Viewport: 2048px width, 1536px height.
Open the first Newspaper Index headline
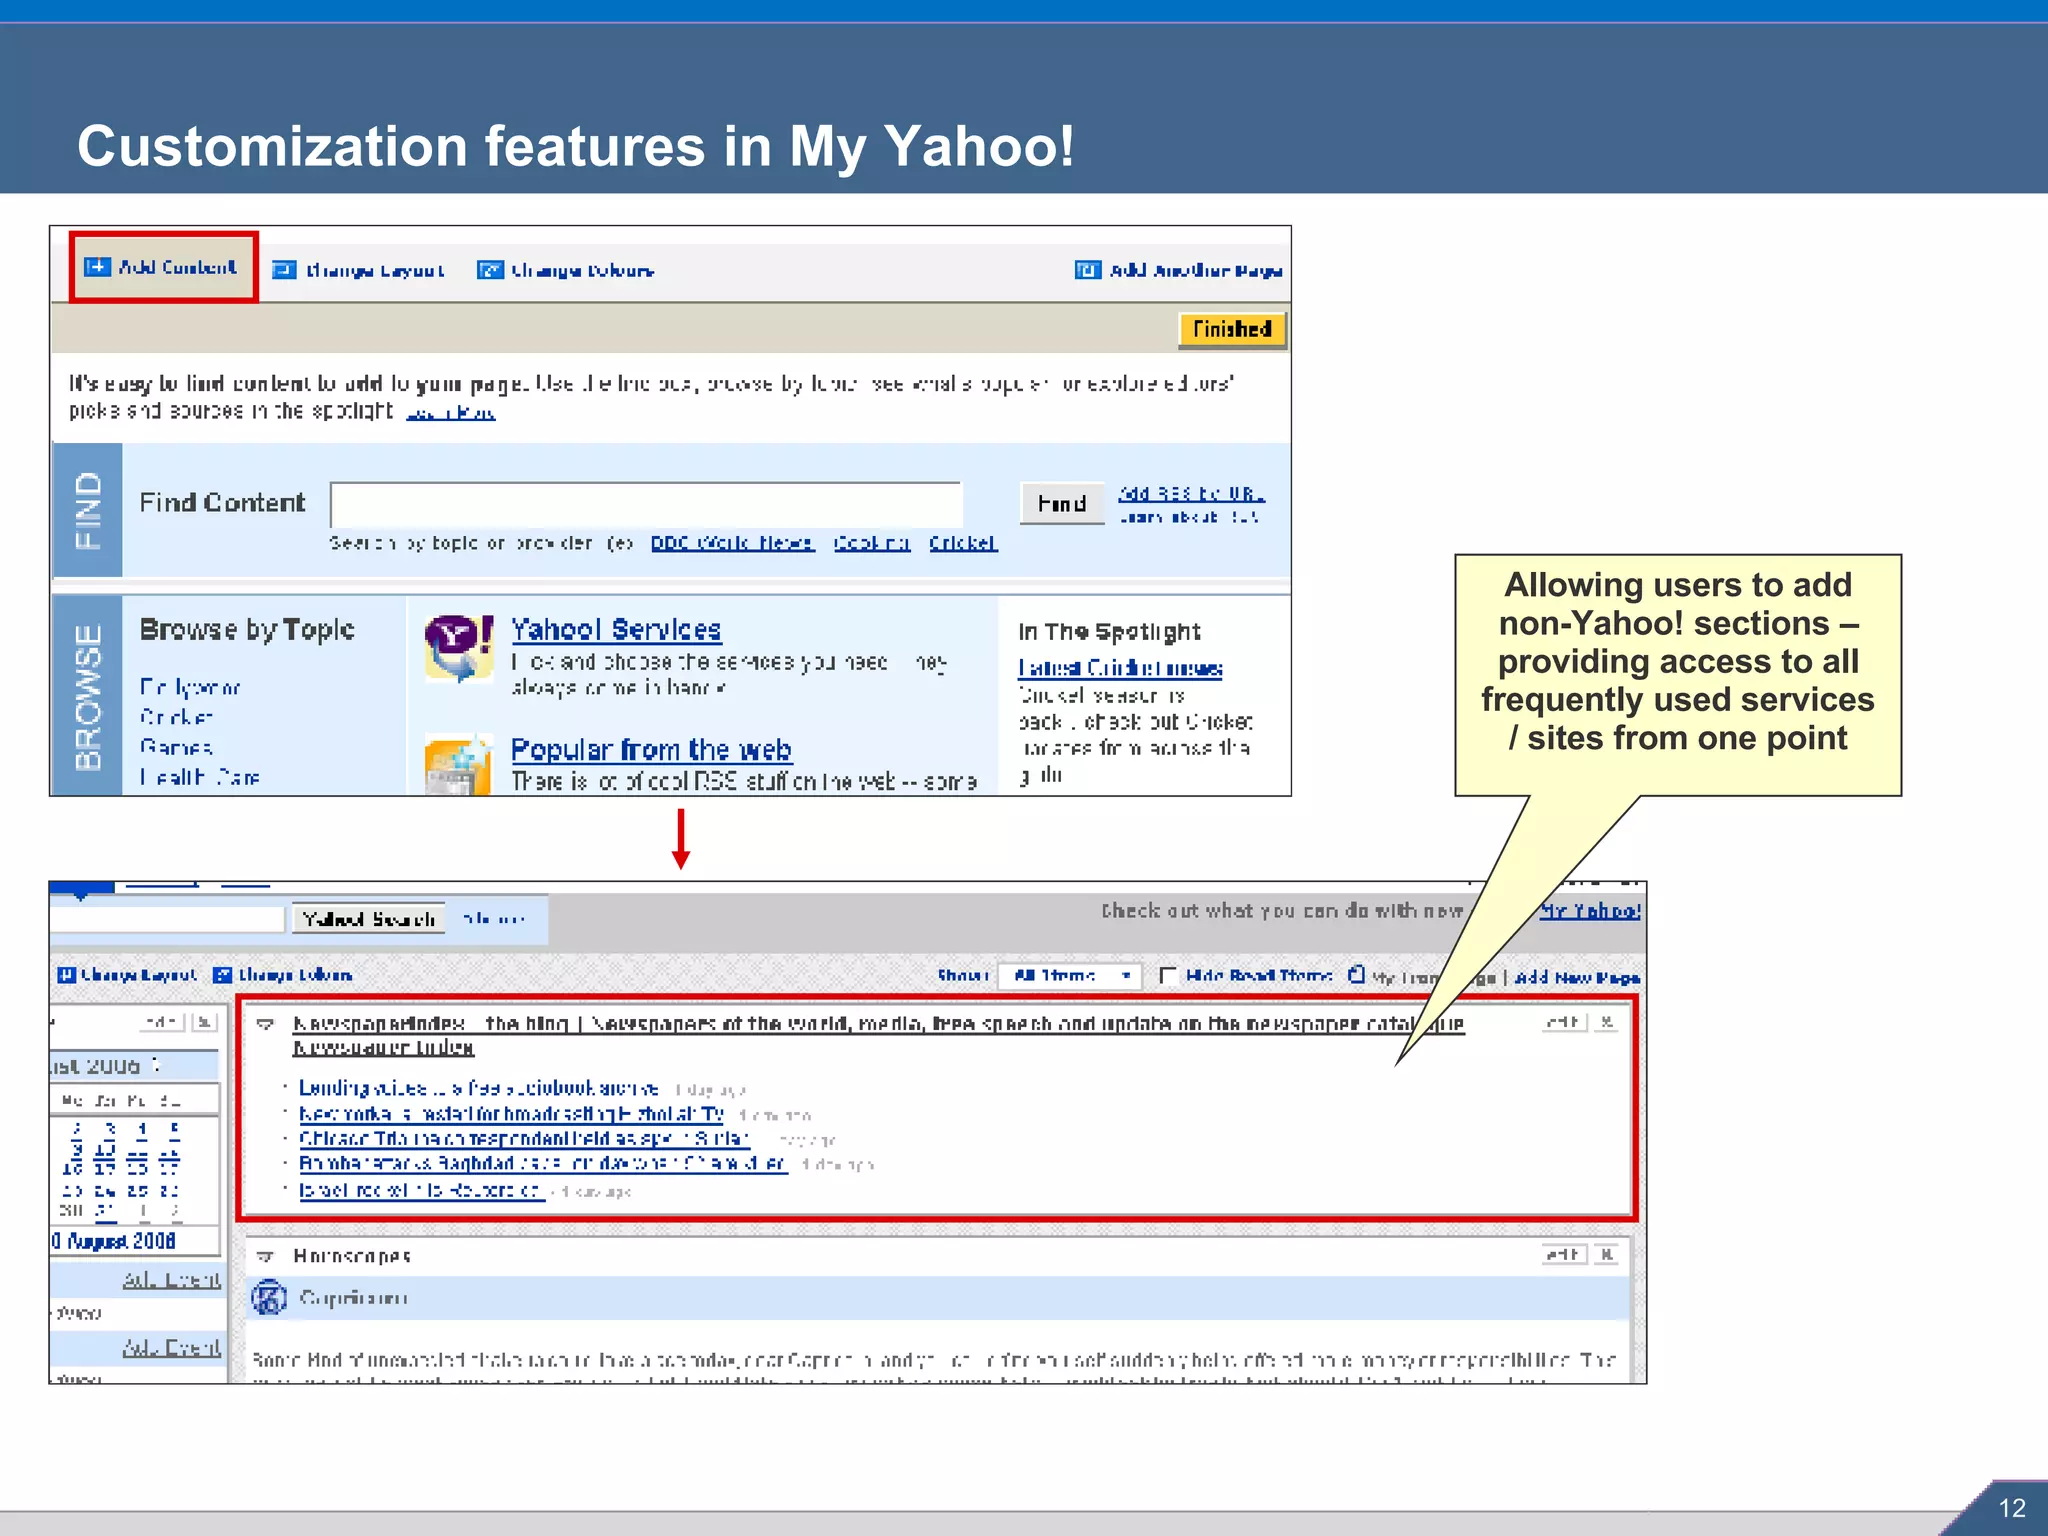[x=479, y=1088]
